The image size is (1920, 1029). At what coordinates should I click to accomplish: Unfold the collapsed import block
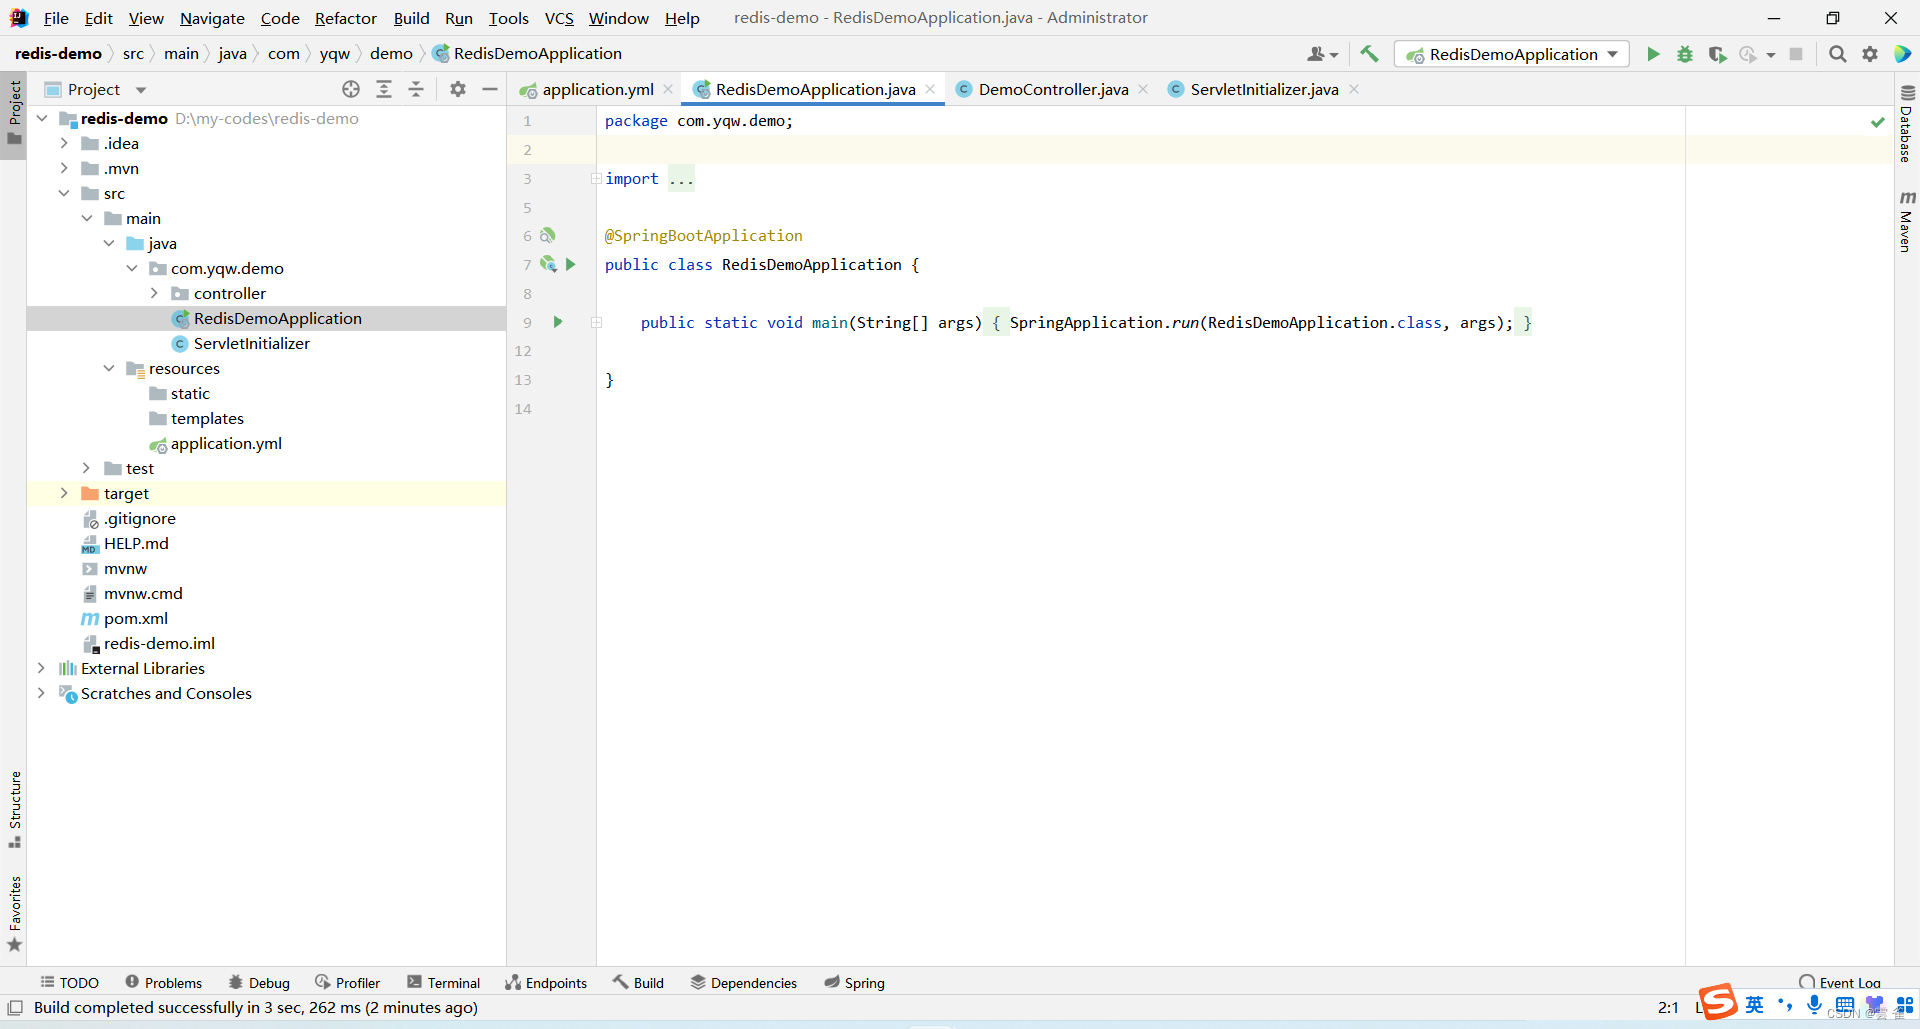(x=596, y=178)
